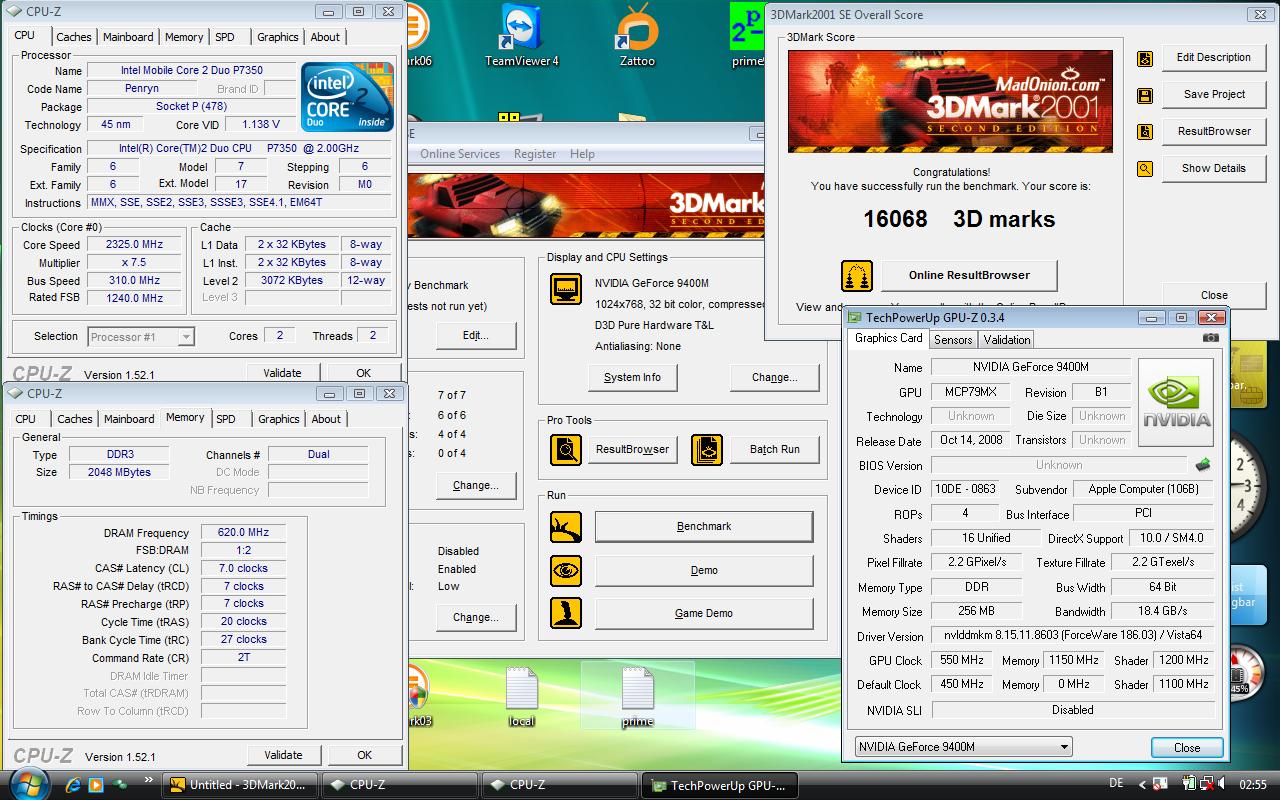This screenshot has height=800, width=1280.
Task: Click the media player quick launch icon
Action: tap(95, 785)
